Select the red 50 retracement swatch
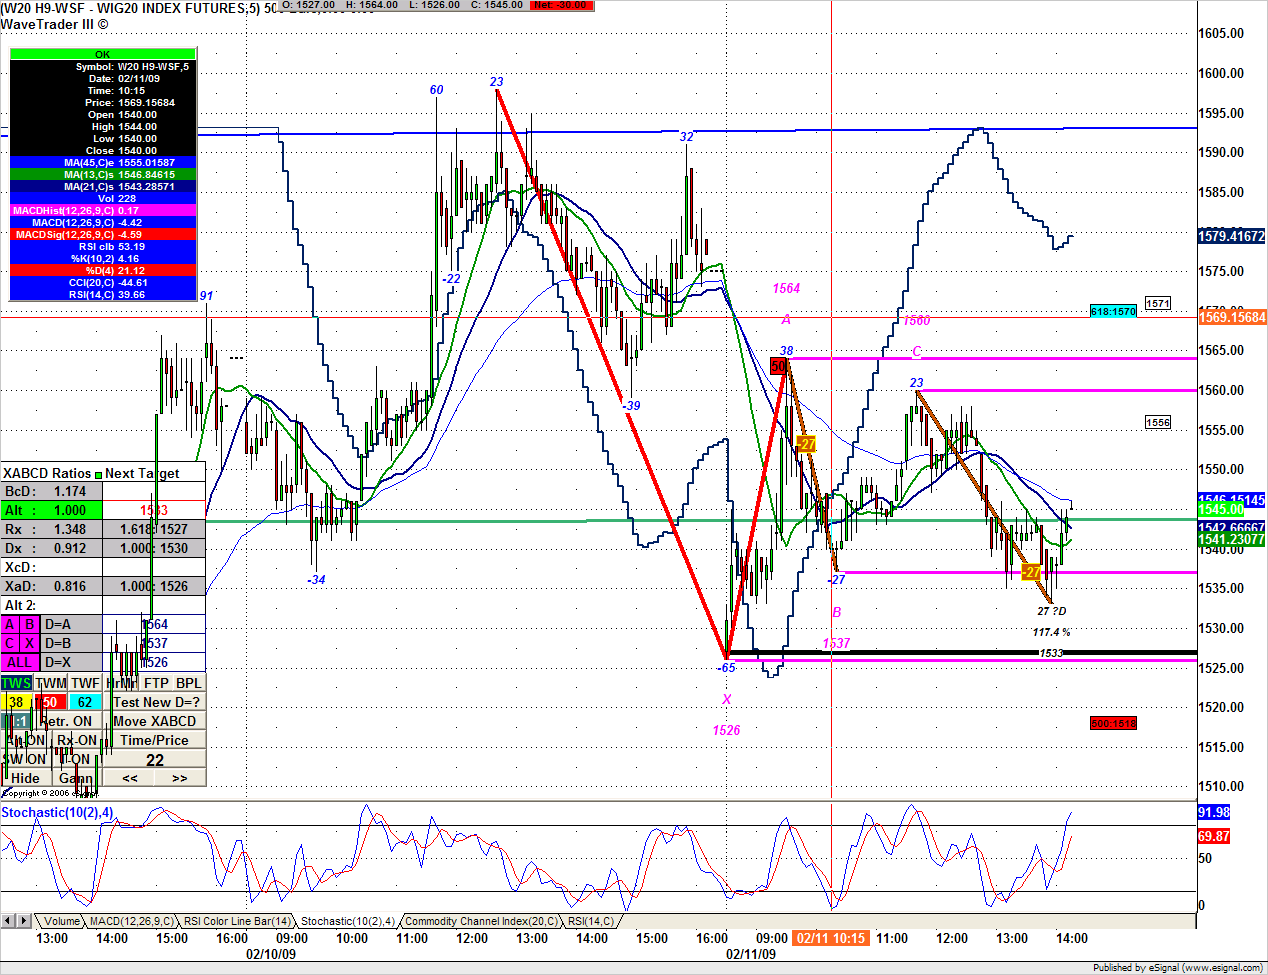Viewport: 1268px width, 975px height. (x=51, y=702)
